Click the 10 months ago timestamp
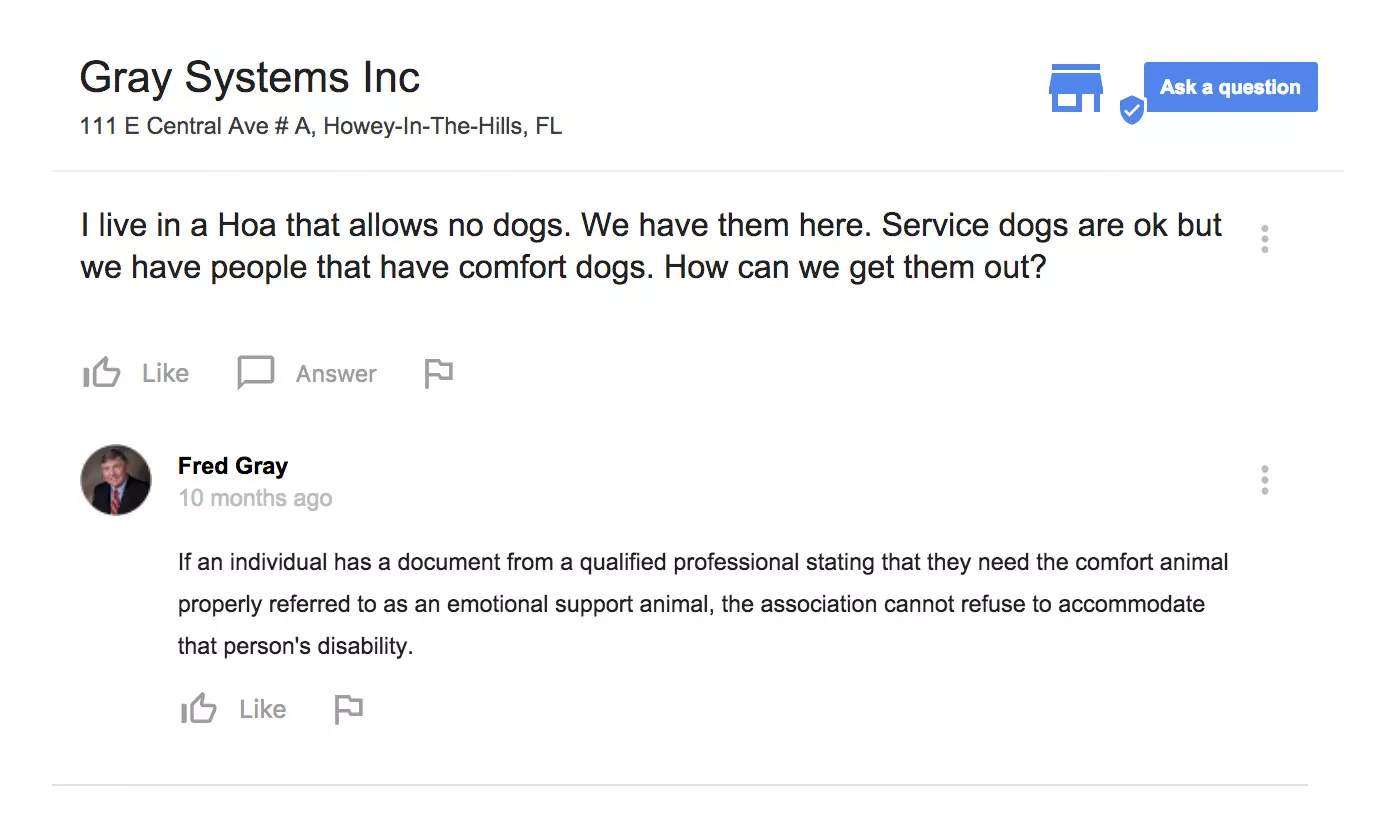Viewport: 1390px width, 834px height. tap(255, 498)
